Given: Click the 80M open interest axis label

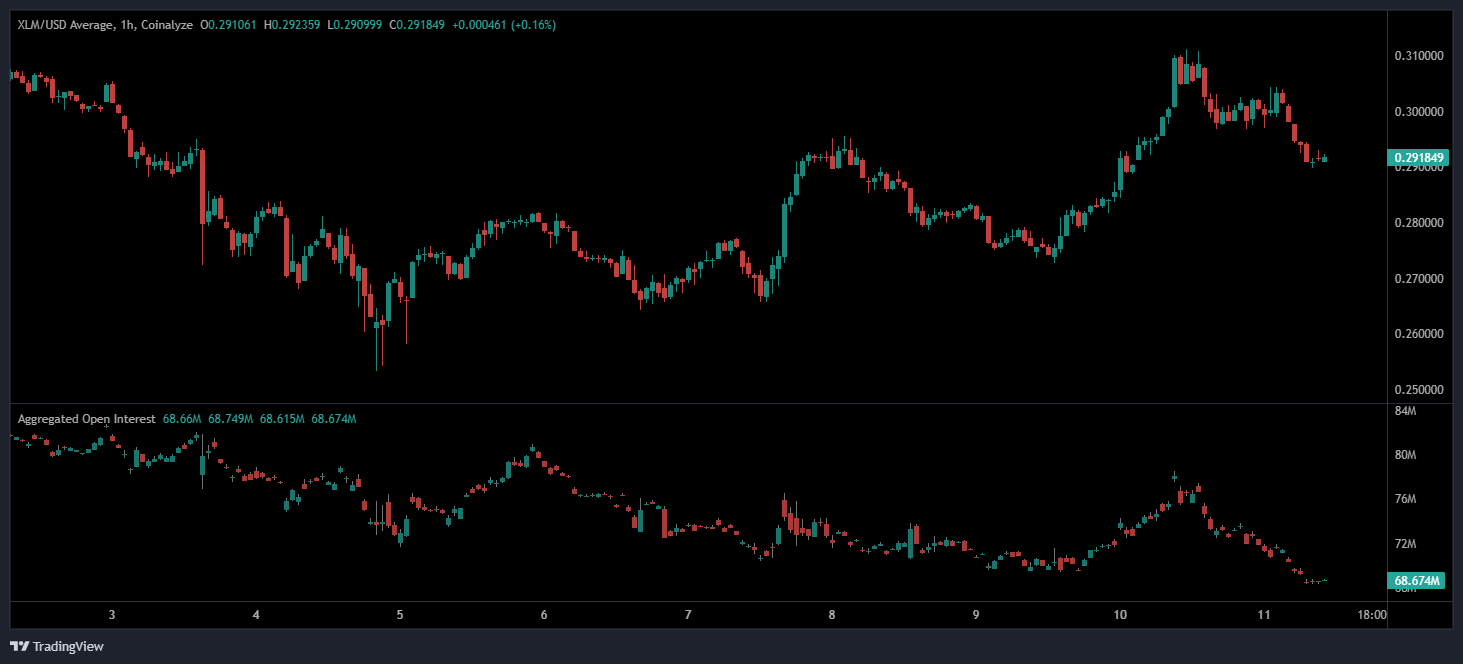Looking at the screenshot, I should click(1405, 455).
